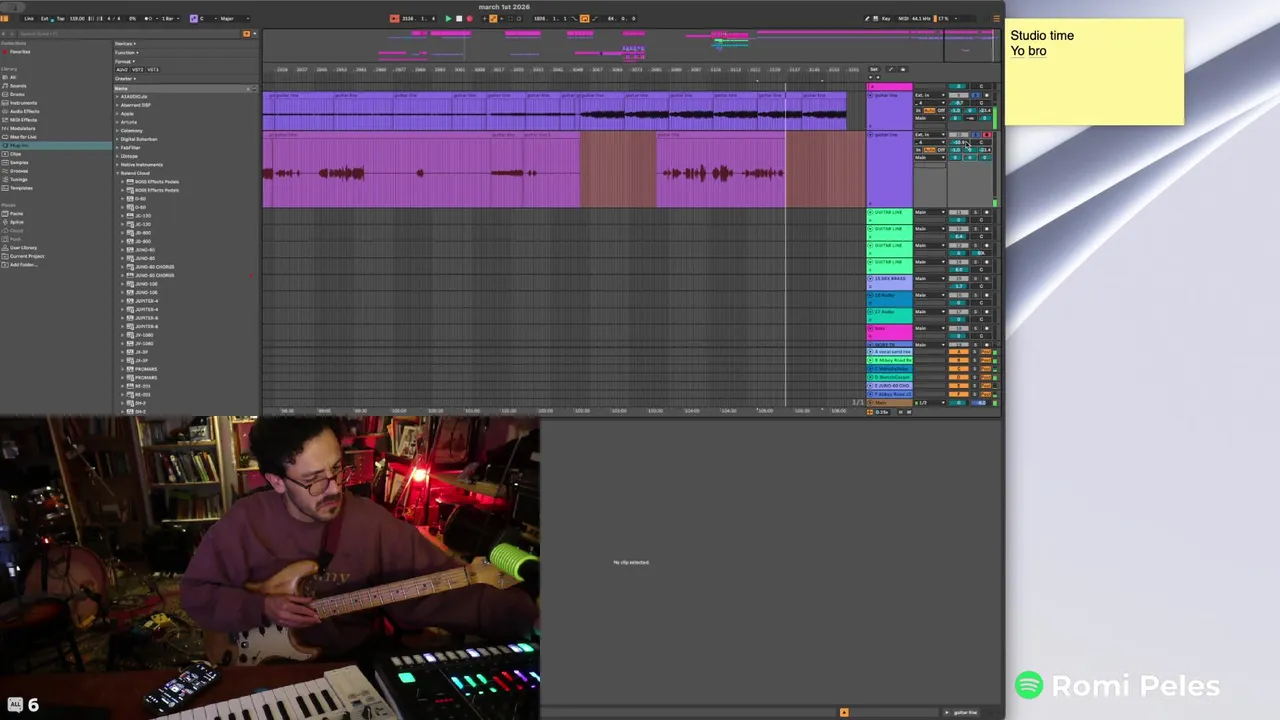Expand the Arturia plug-in folder
Screen dimensions: 1280x720
(x=119, y=122)
